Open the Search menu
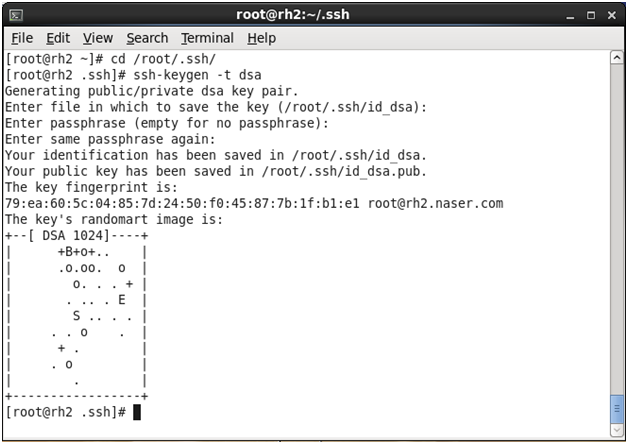Screen dimensions: 628x444 (147, 38)
